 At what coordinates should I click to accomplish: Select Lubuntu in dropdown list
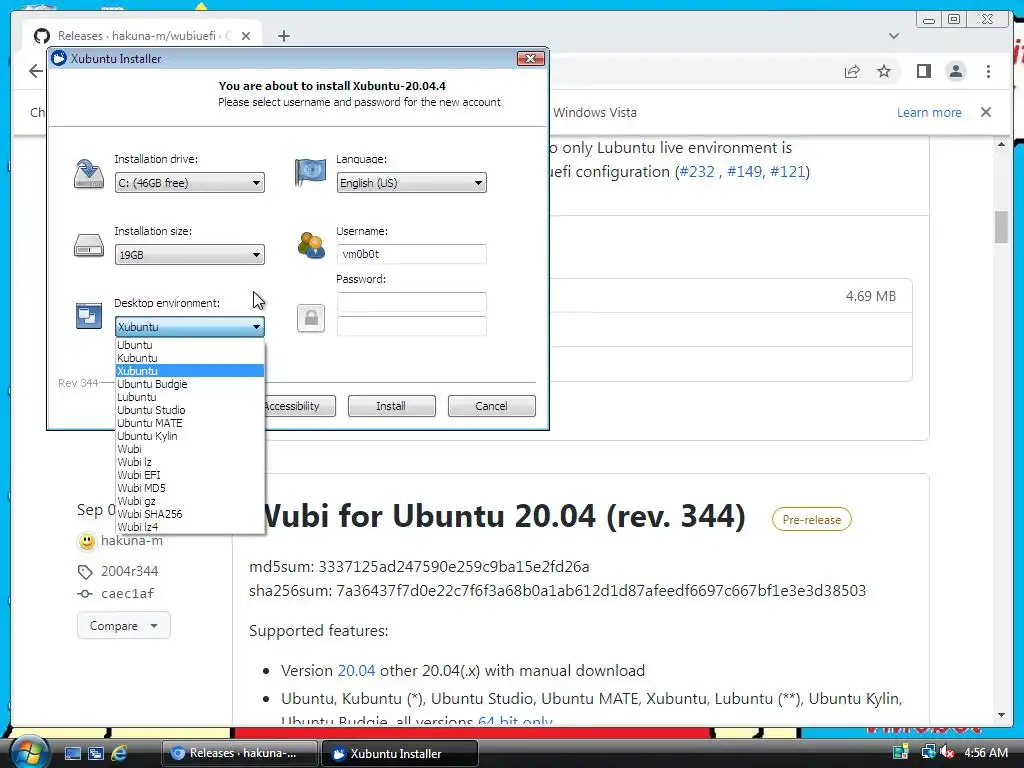pyautogui.click(x=189, y=397)
